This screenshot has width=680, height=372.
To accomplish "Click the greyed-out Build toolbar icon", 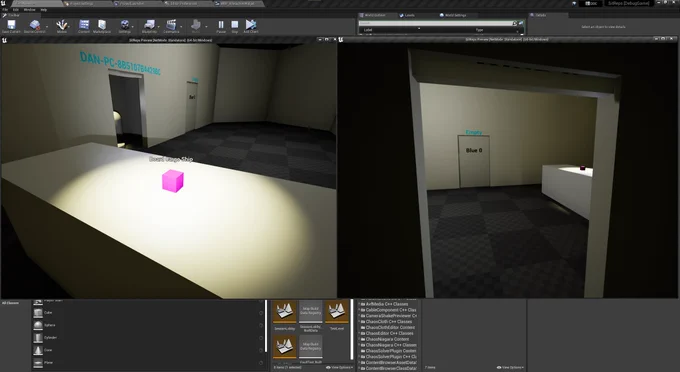I will (196, 26).
